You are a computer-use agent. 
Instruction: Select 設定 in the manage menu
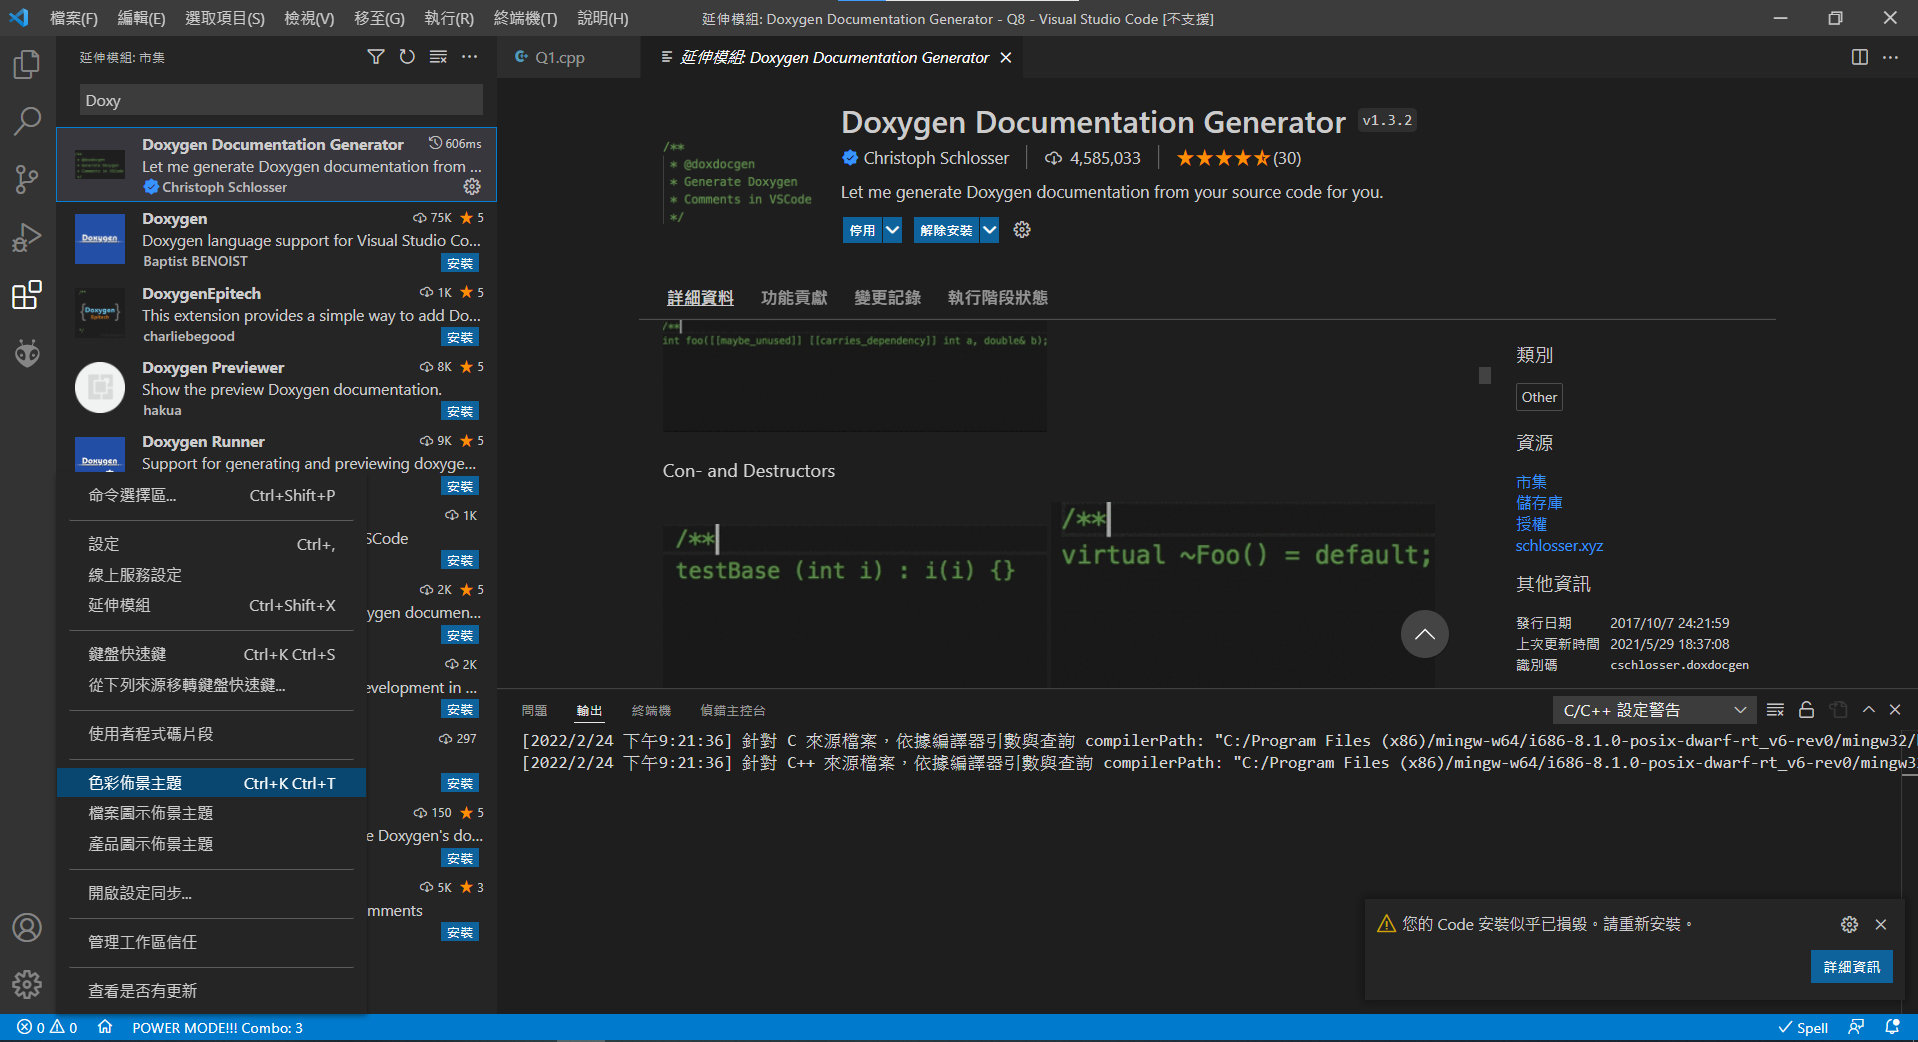tap(212, 544)
